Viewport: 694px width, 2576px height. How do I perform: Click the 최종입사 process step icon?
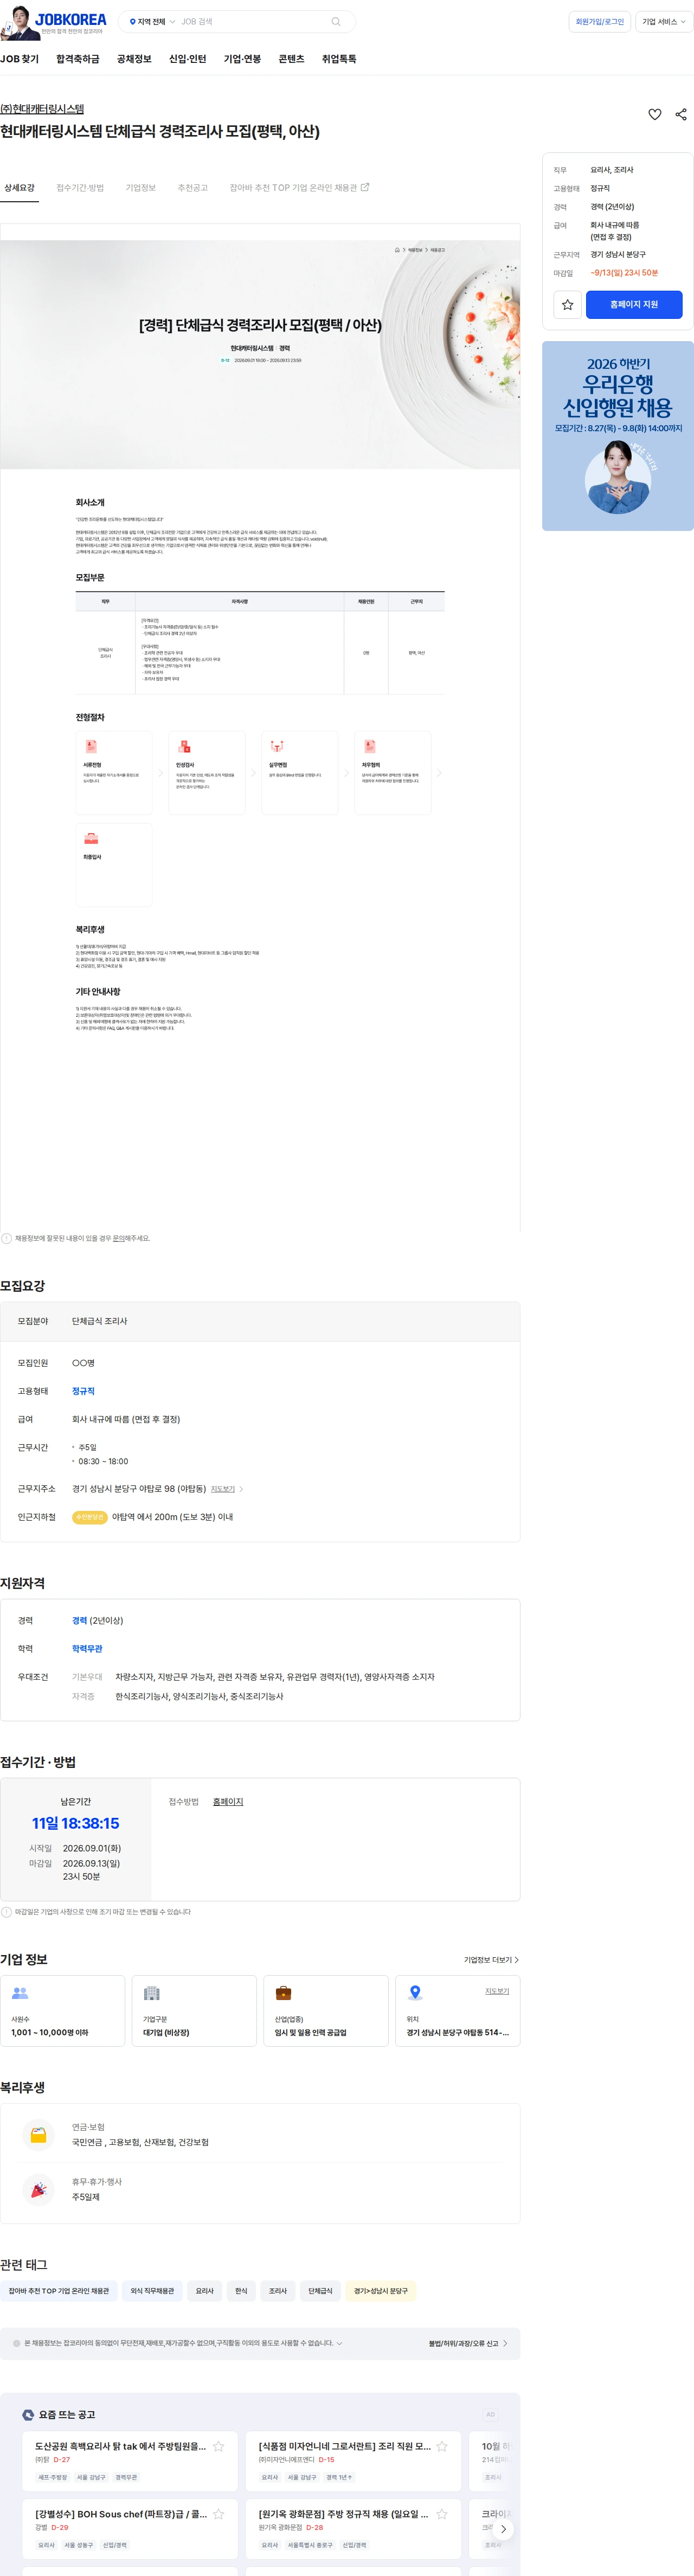click(x=91, y=838)
